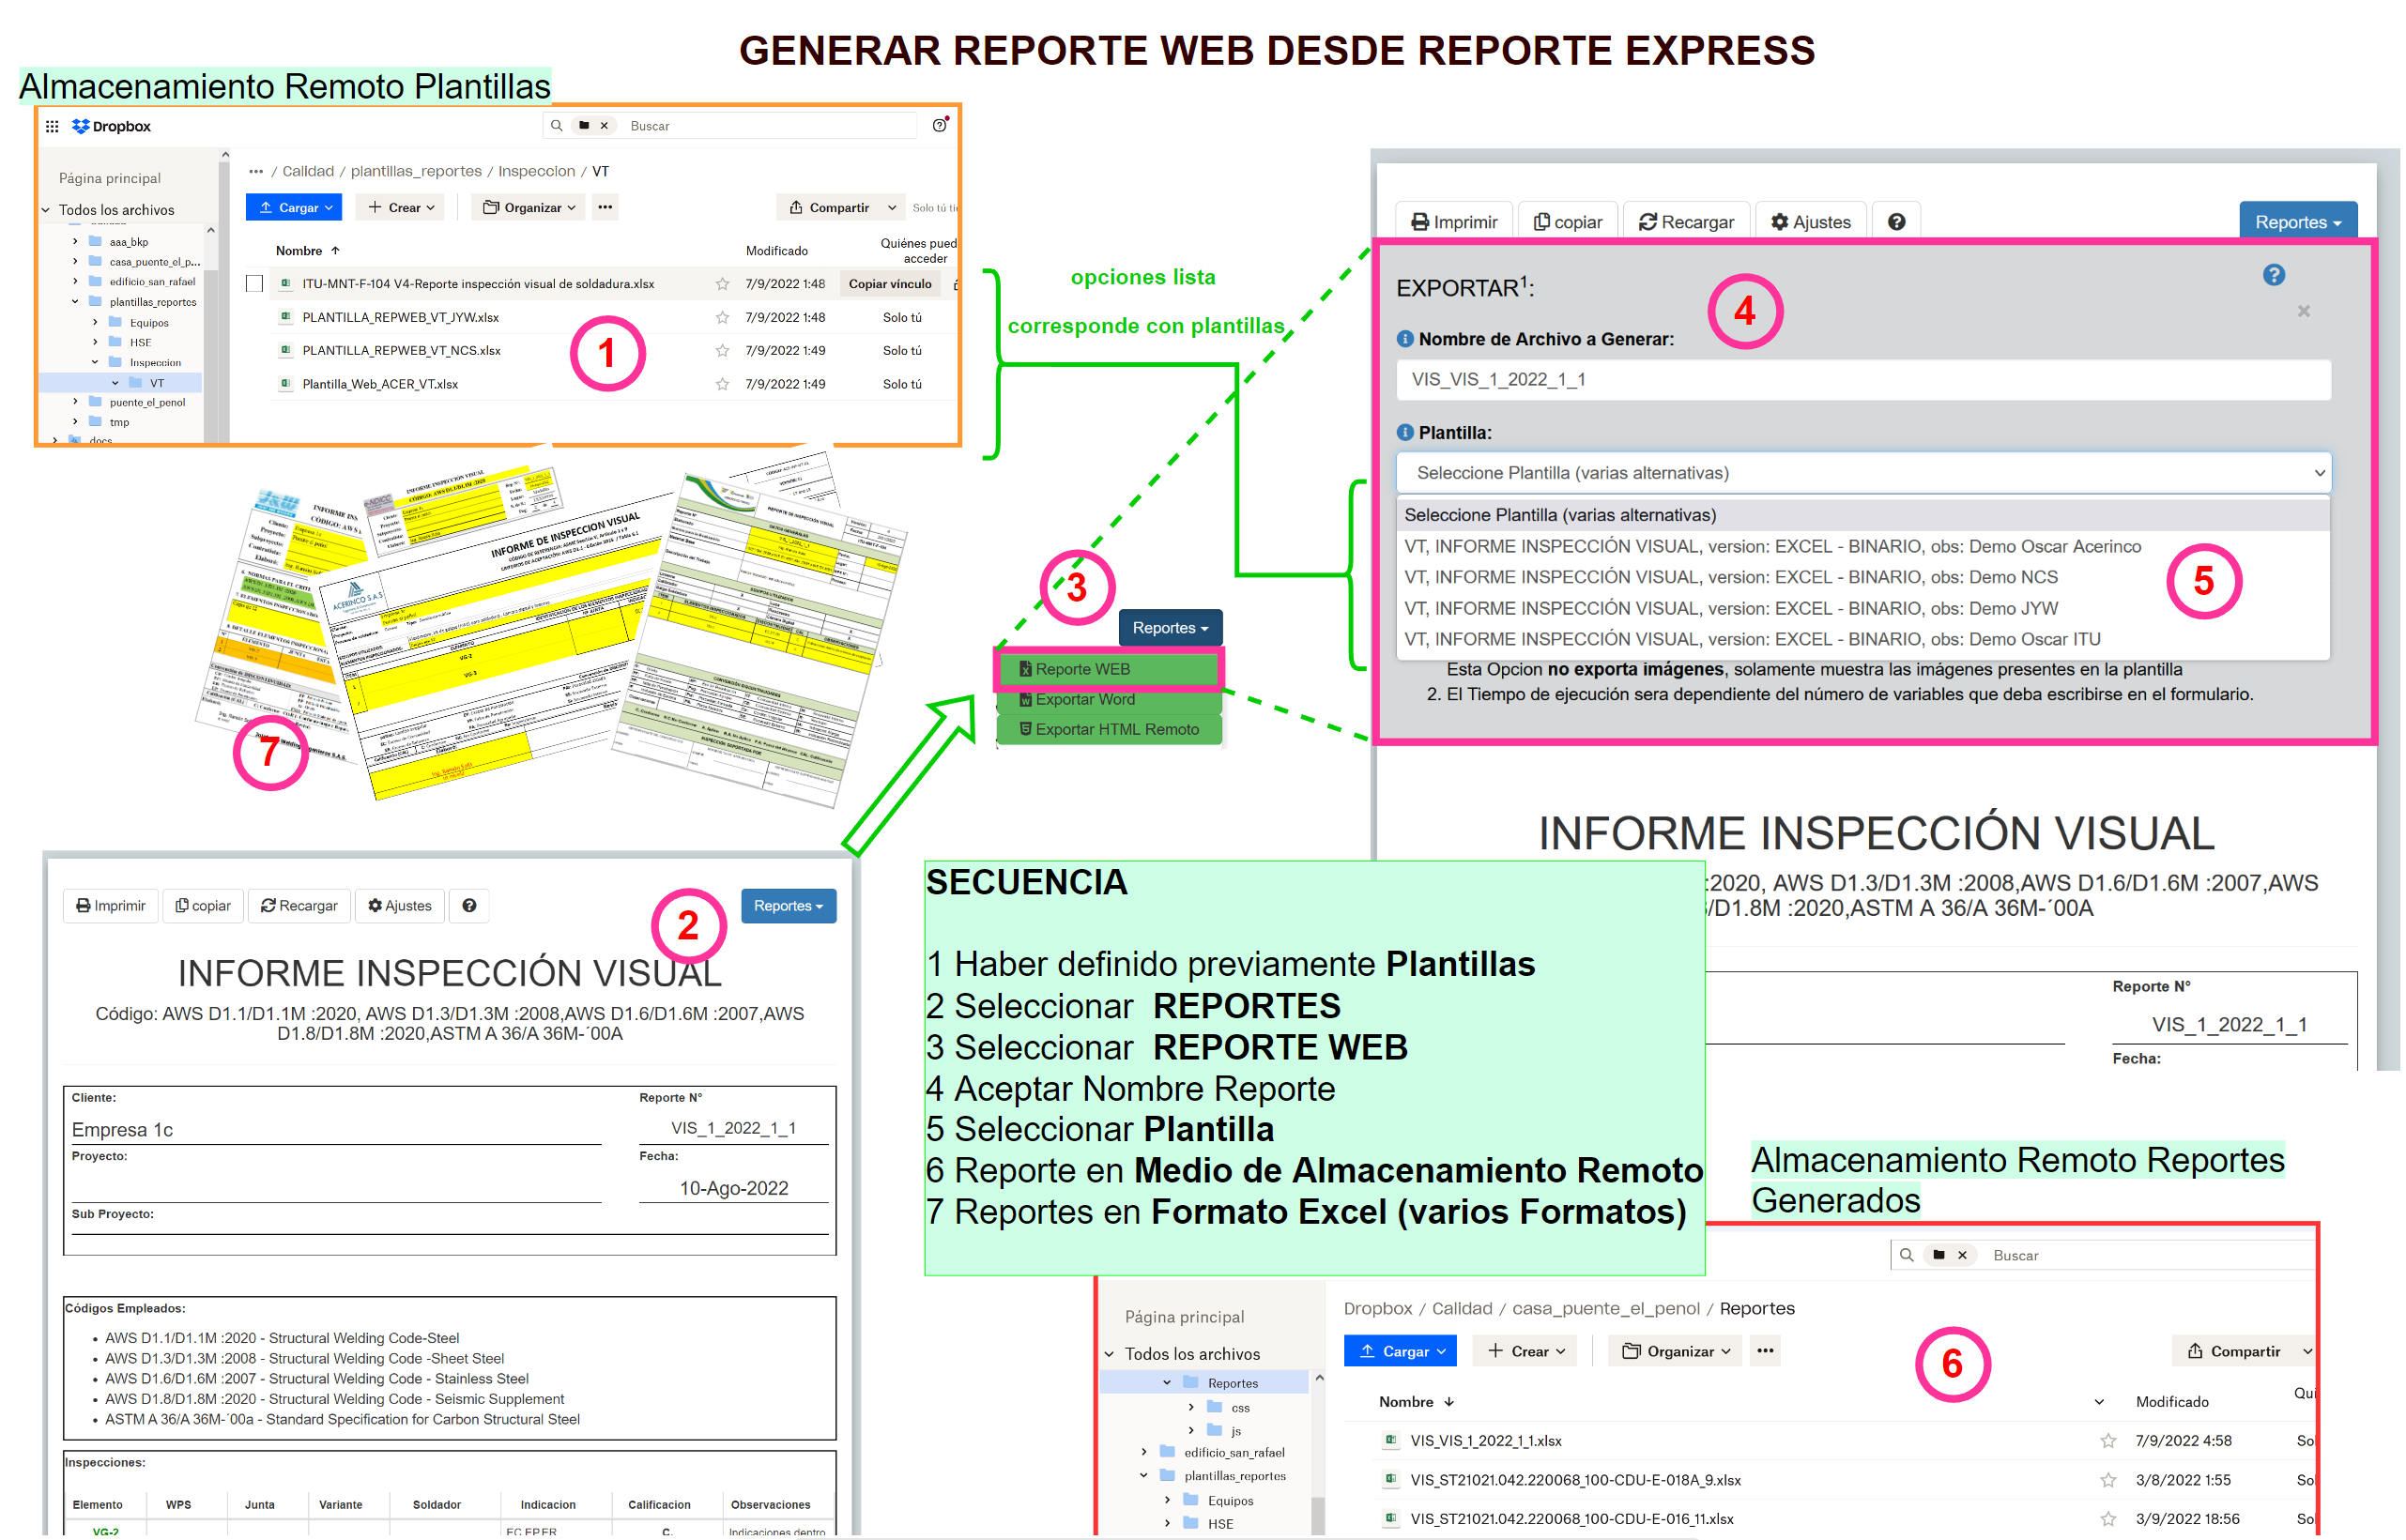Select the Demo NCS plantilla option
The height and width of the screenshot is (1540, 2406).
1730,577
